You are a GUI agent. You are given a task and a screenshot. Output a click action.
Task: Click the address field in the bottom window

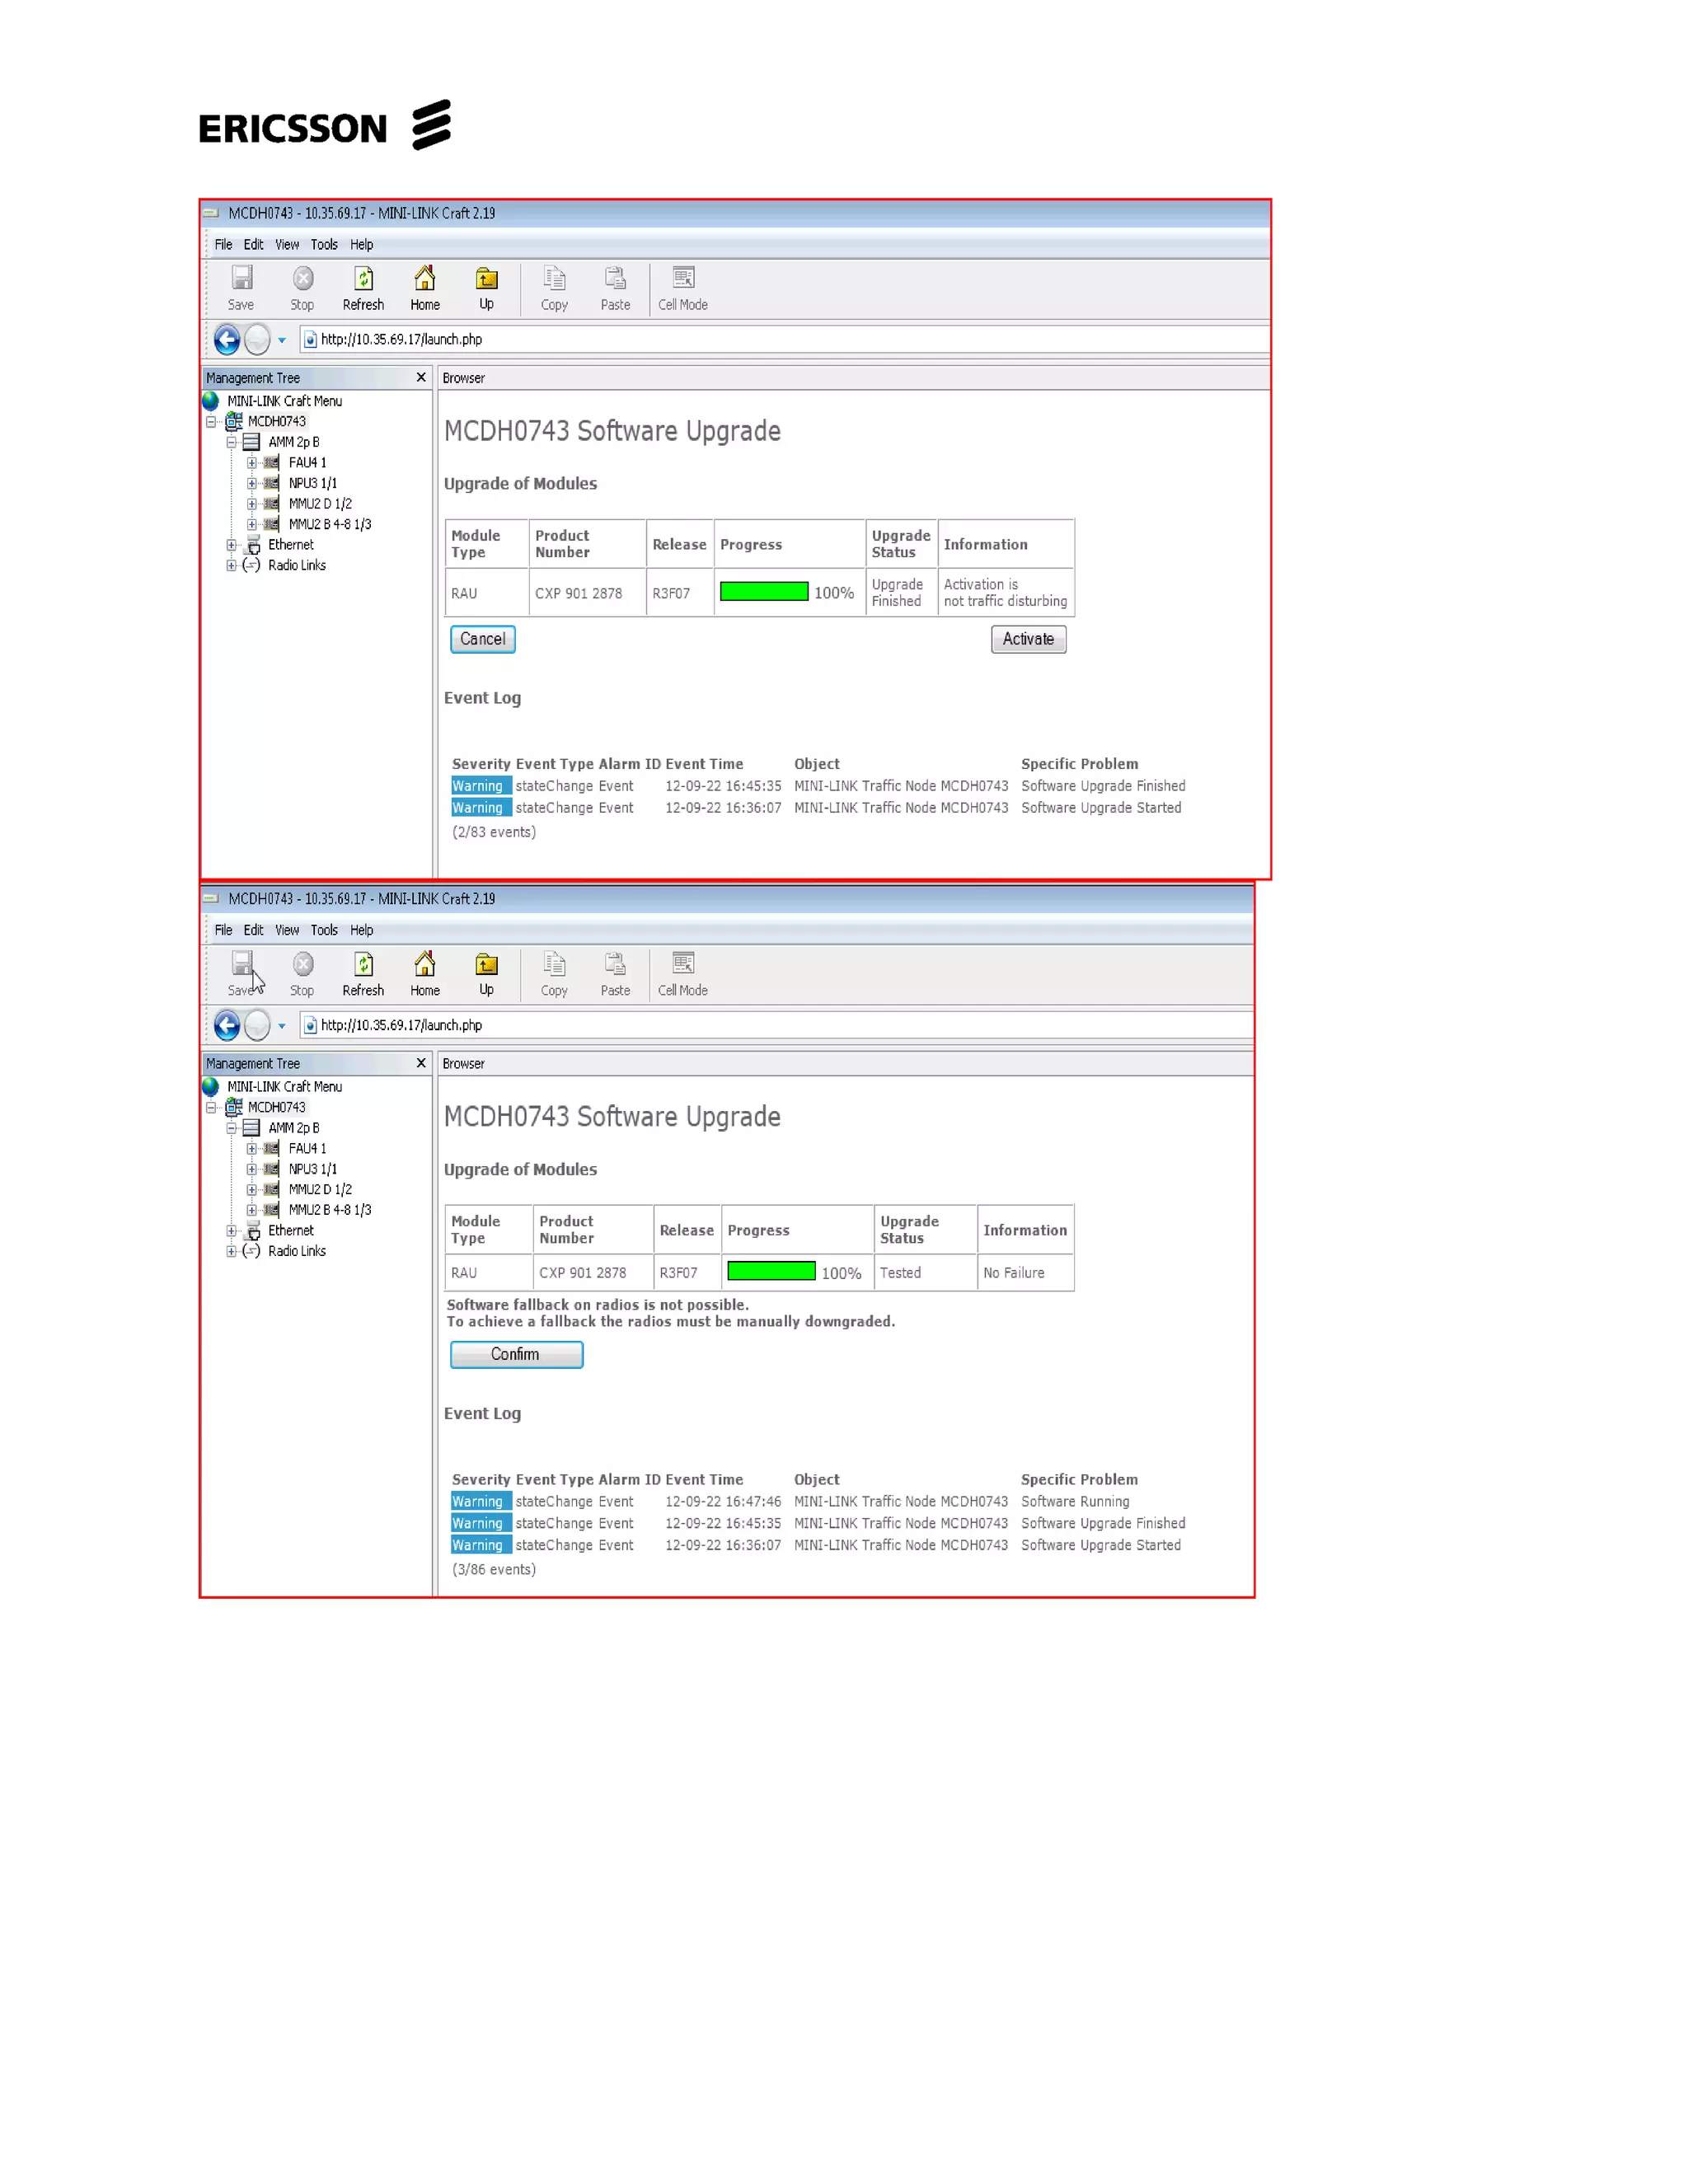[780, 1025]
